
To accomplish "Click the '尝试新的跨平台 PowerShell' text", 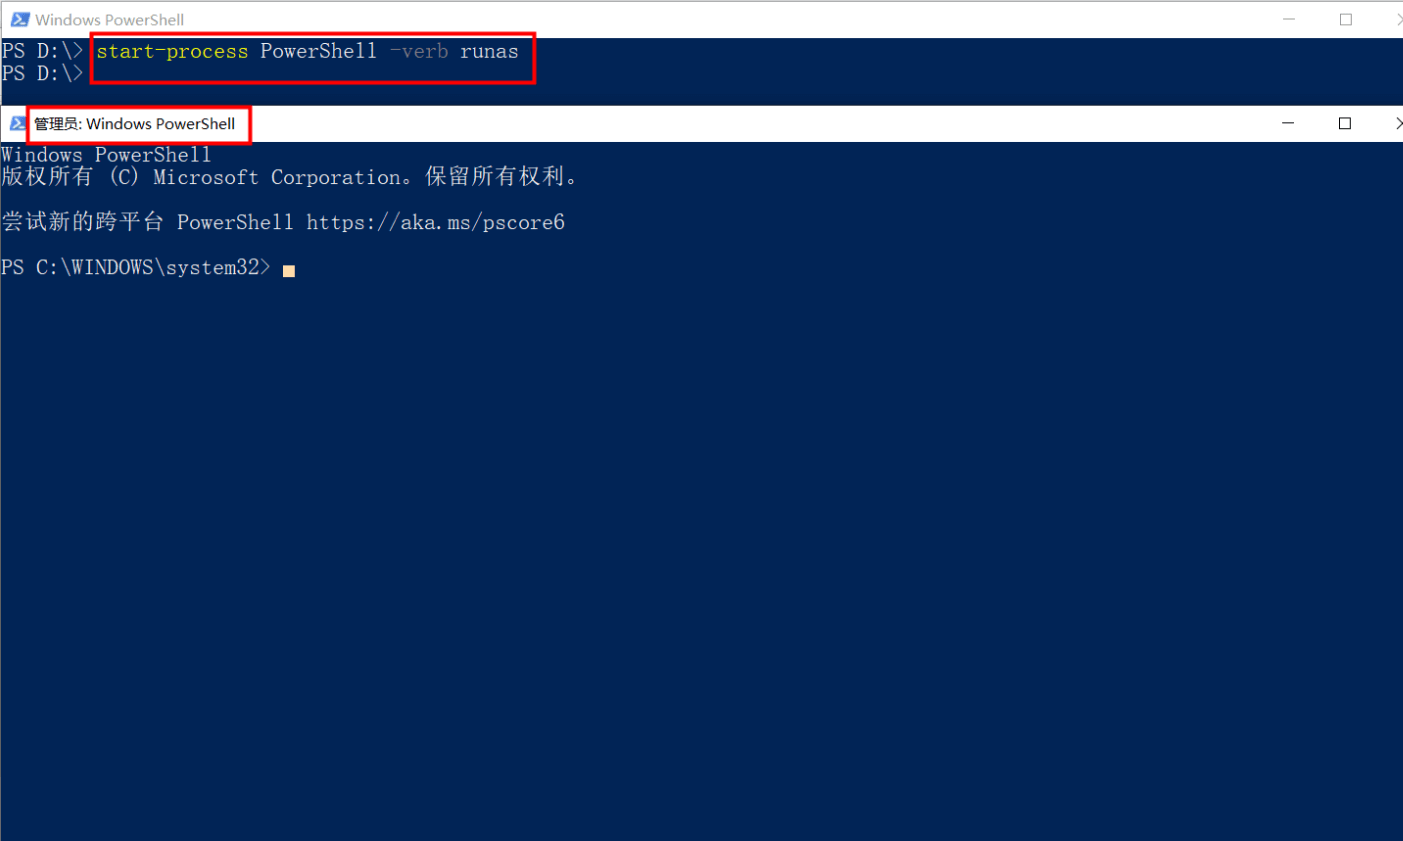I will [x=148, y=222].
